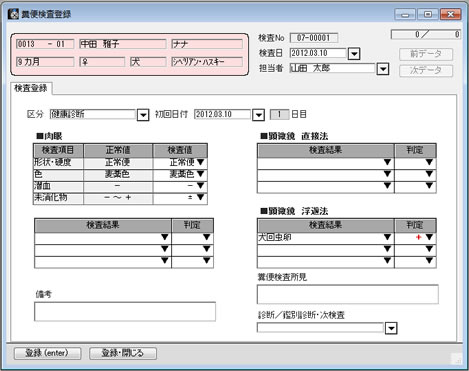This screenshot has width=469, height=371.
Task: Open 形状・硬度 検査値 dropdown arrow
Action: tap(201, 162)
